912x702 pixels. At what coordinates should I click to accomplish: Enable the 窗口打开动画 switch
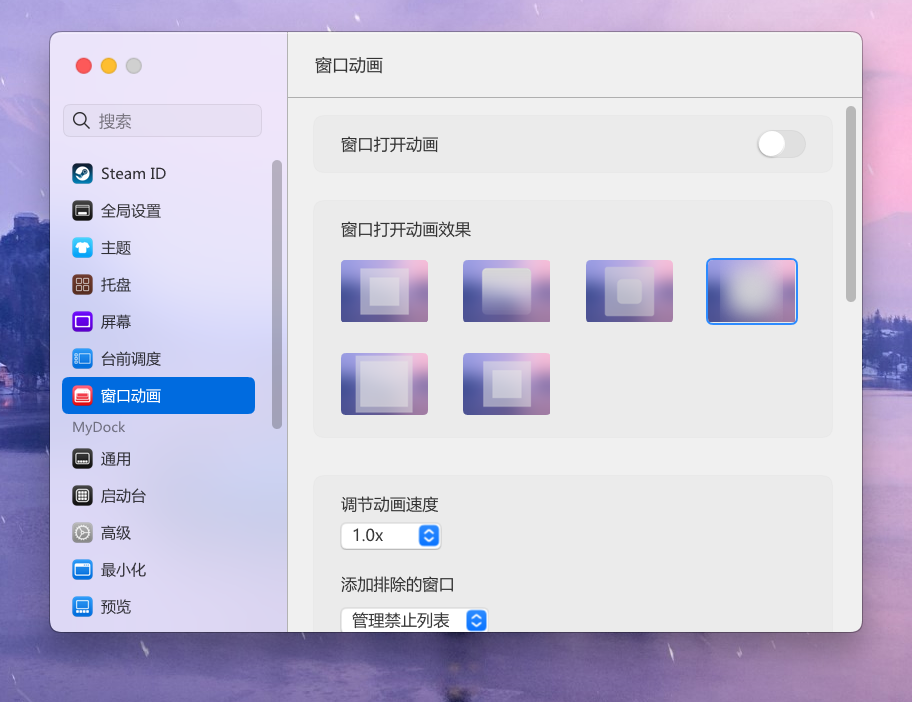pyautogui.click(x=781, y=144)
